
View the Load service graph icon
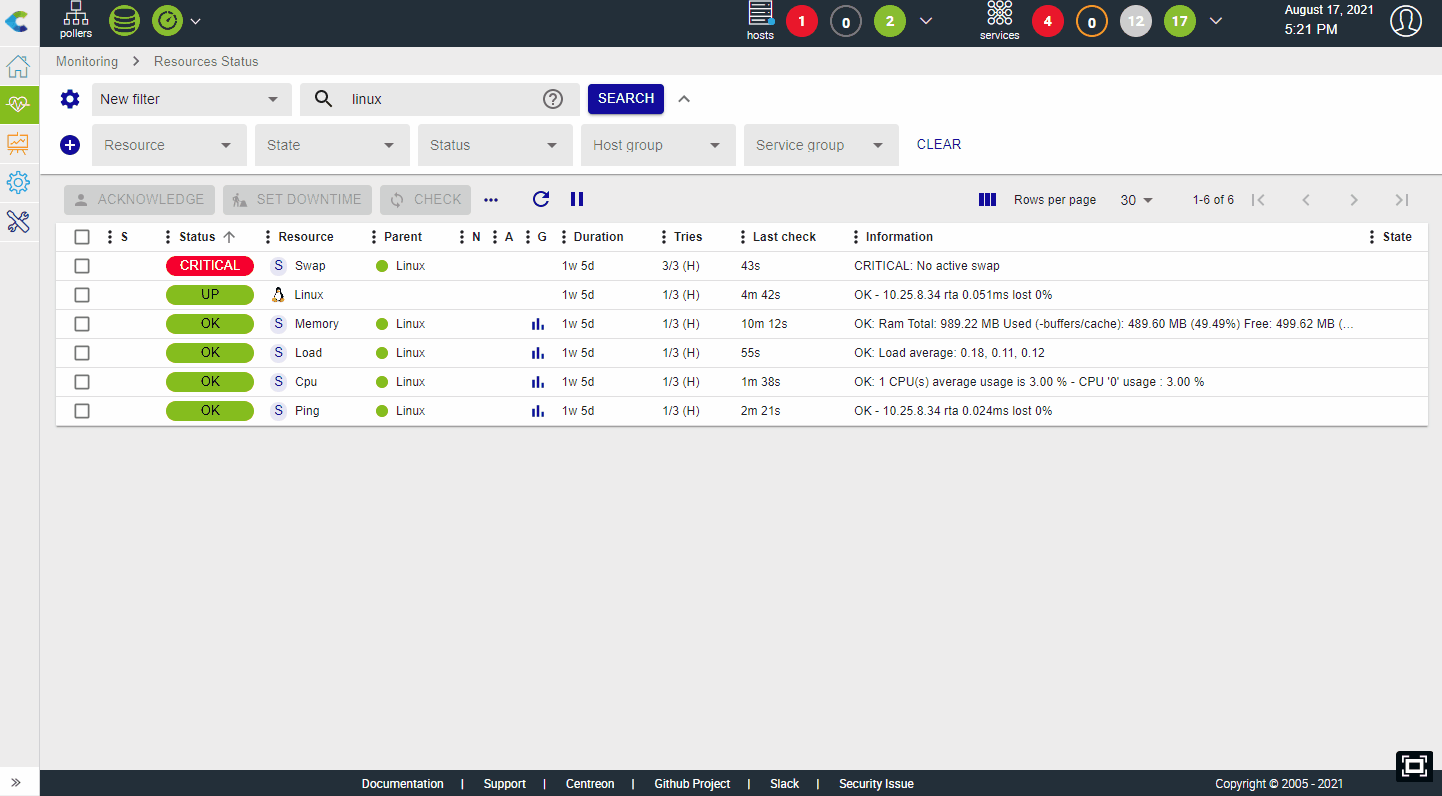(538, 353)
